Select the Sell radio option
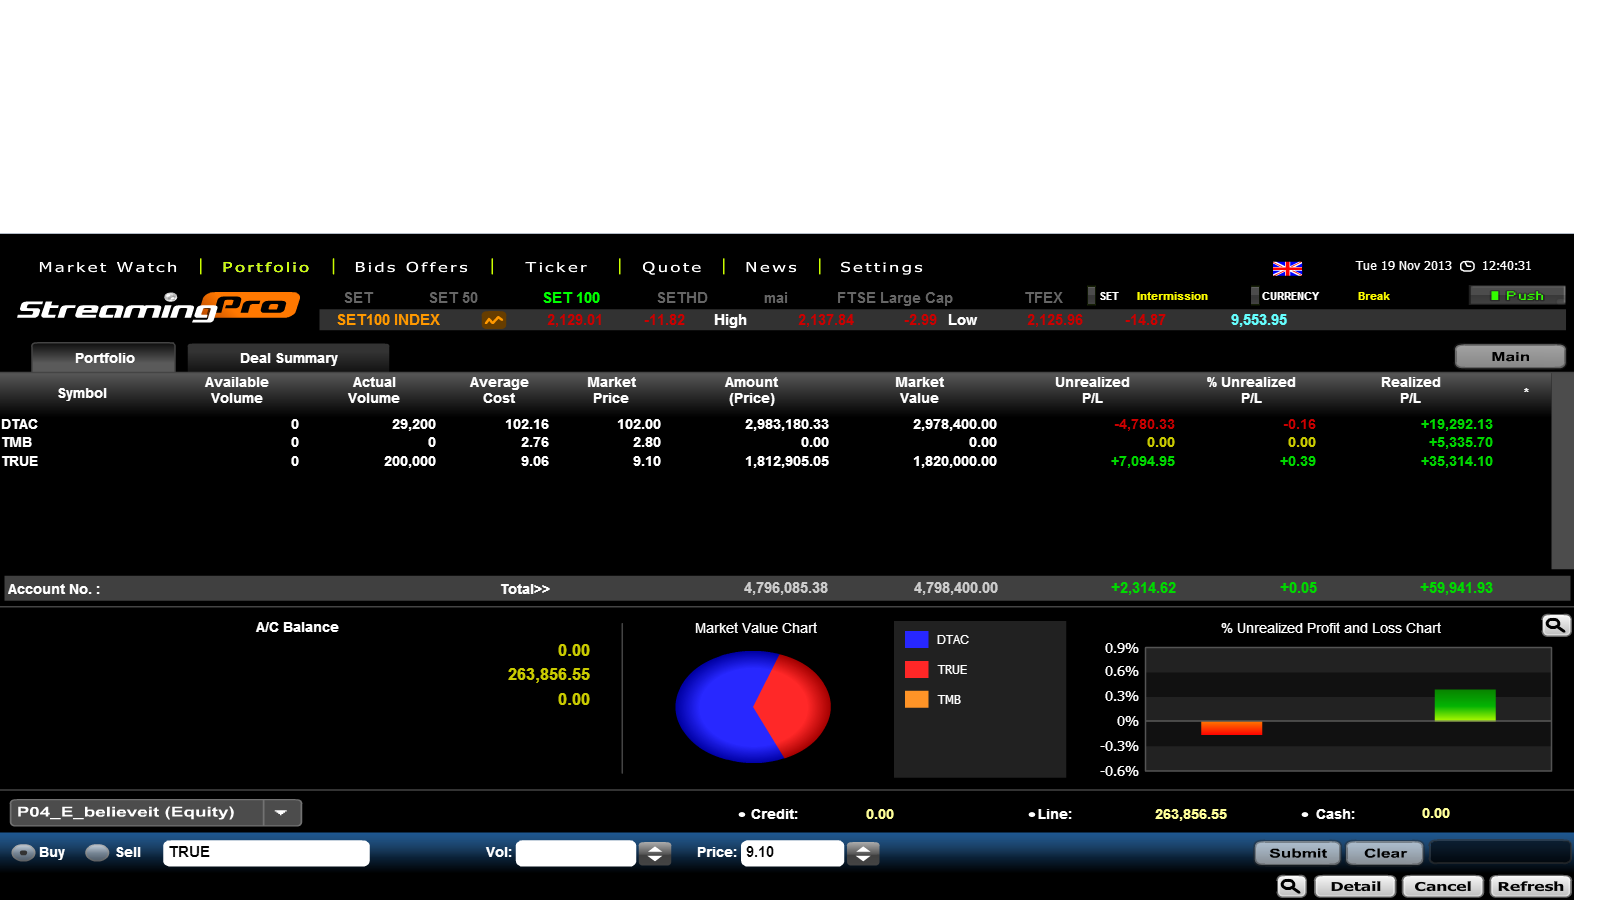1600x900 pixels. click(x=97, y=853)
